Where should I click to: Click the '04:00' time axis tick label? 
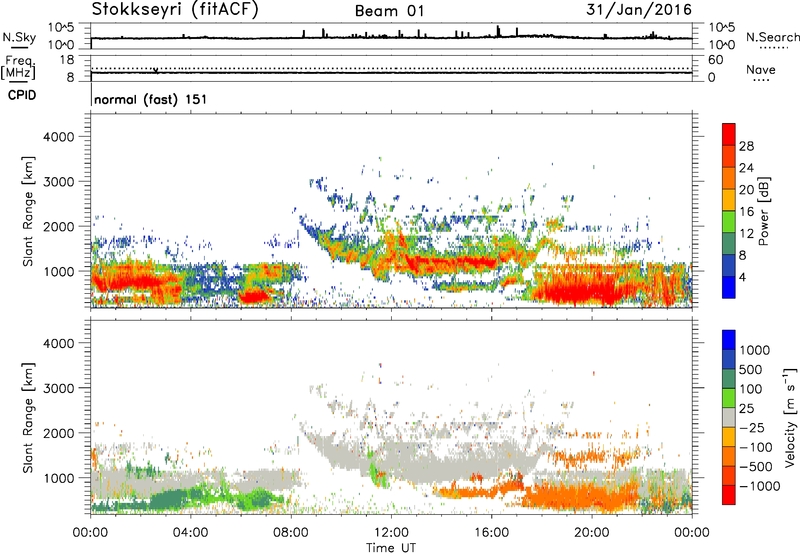click(190, 533)
